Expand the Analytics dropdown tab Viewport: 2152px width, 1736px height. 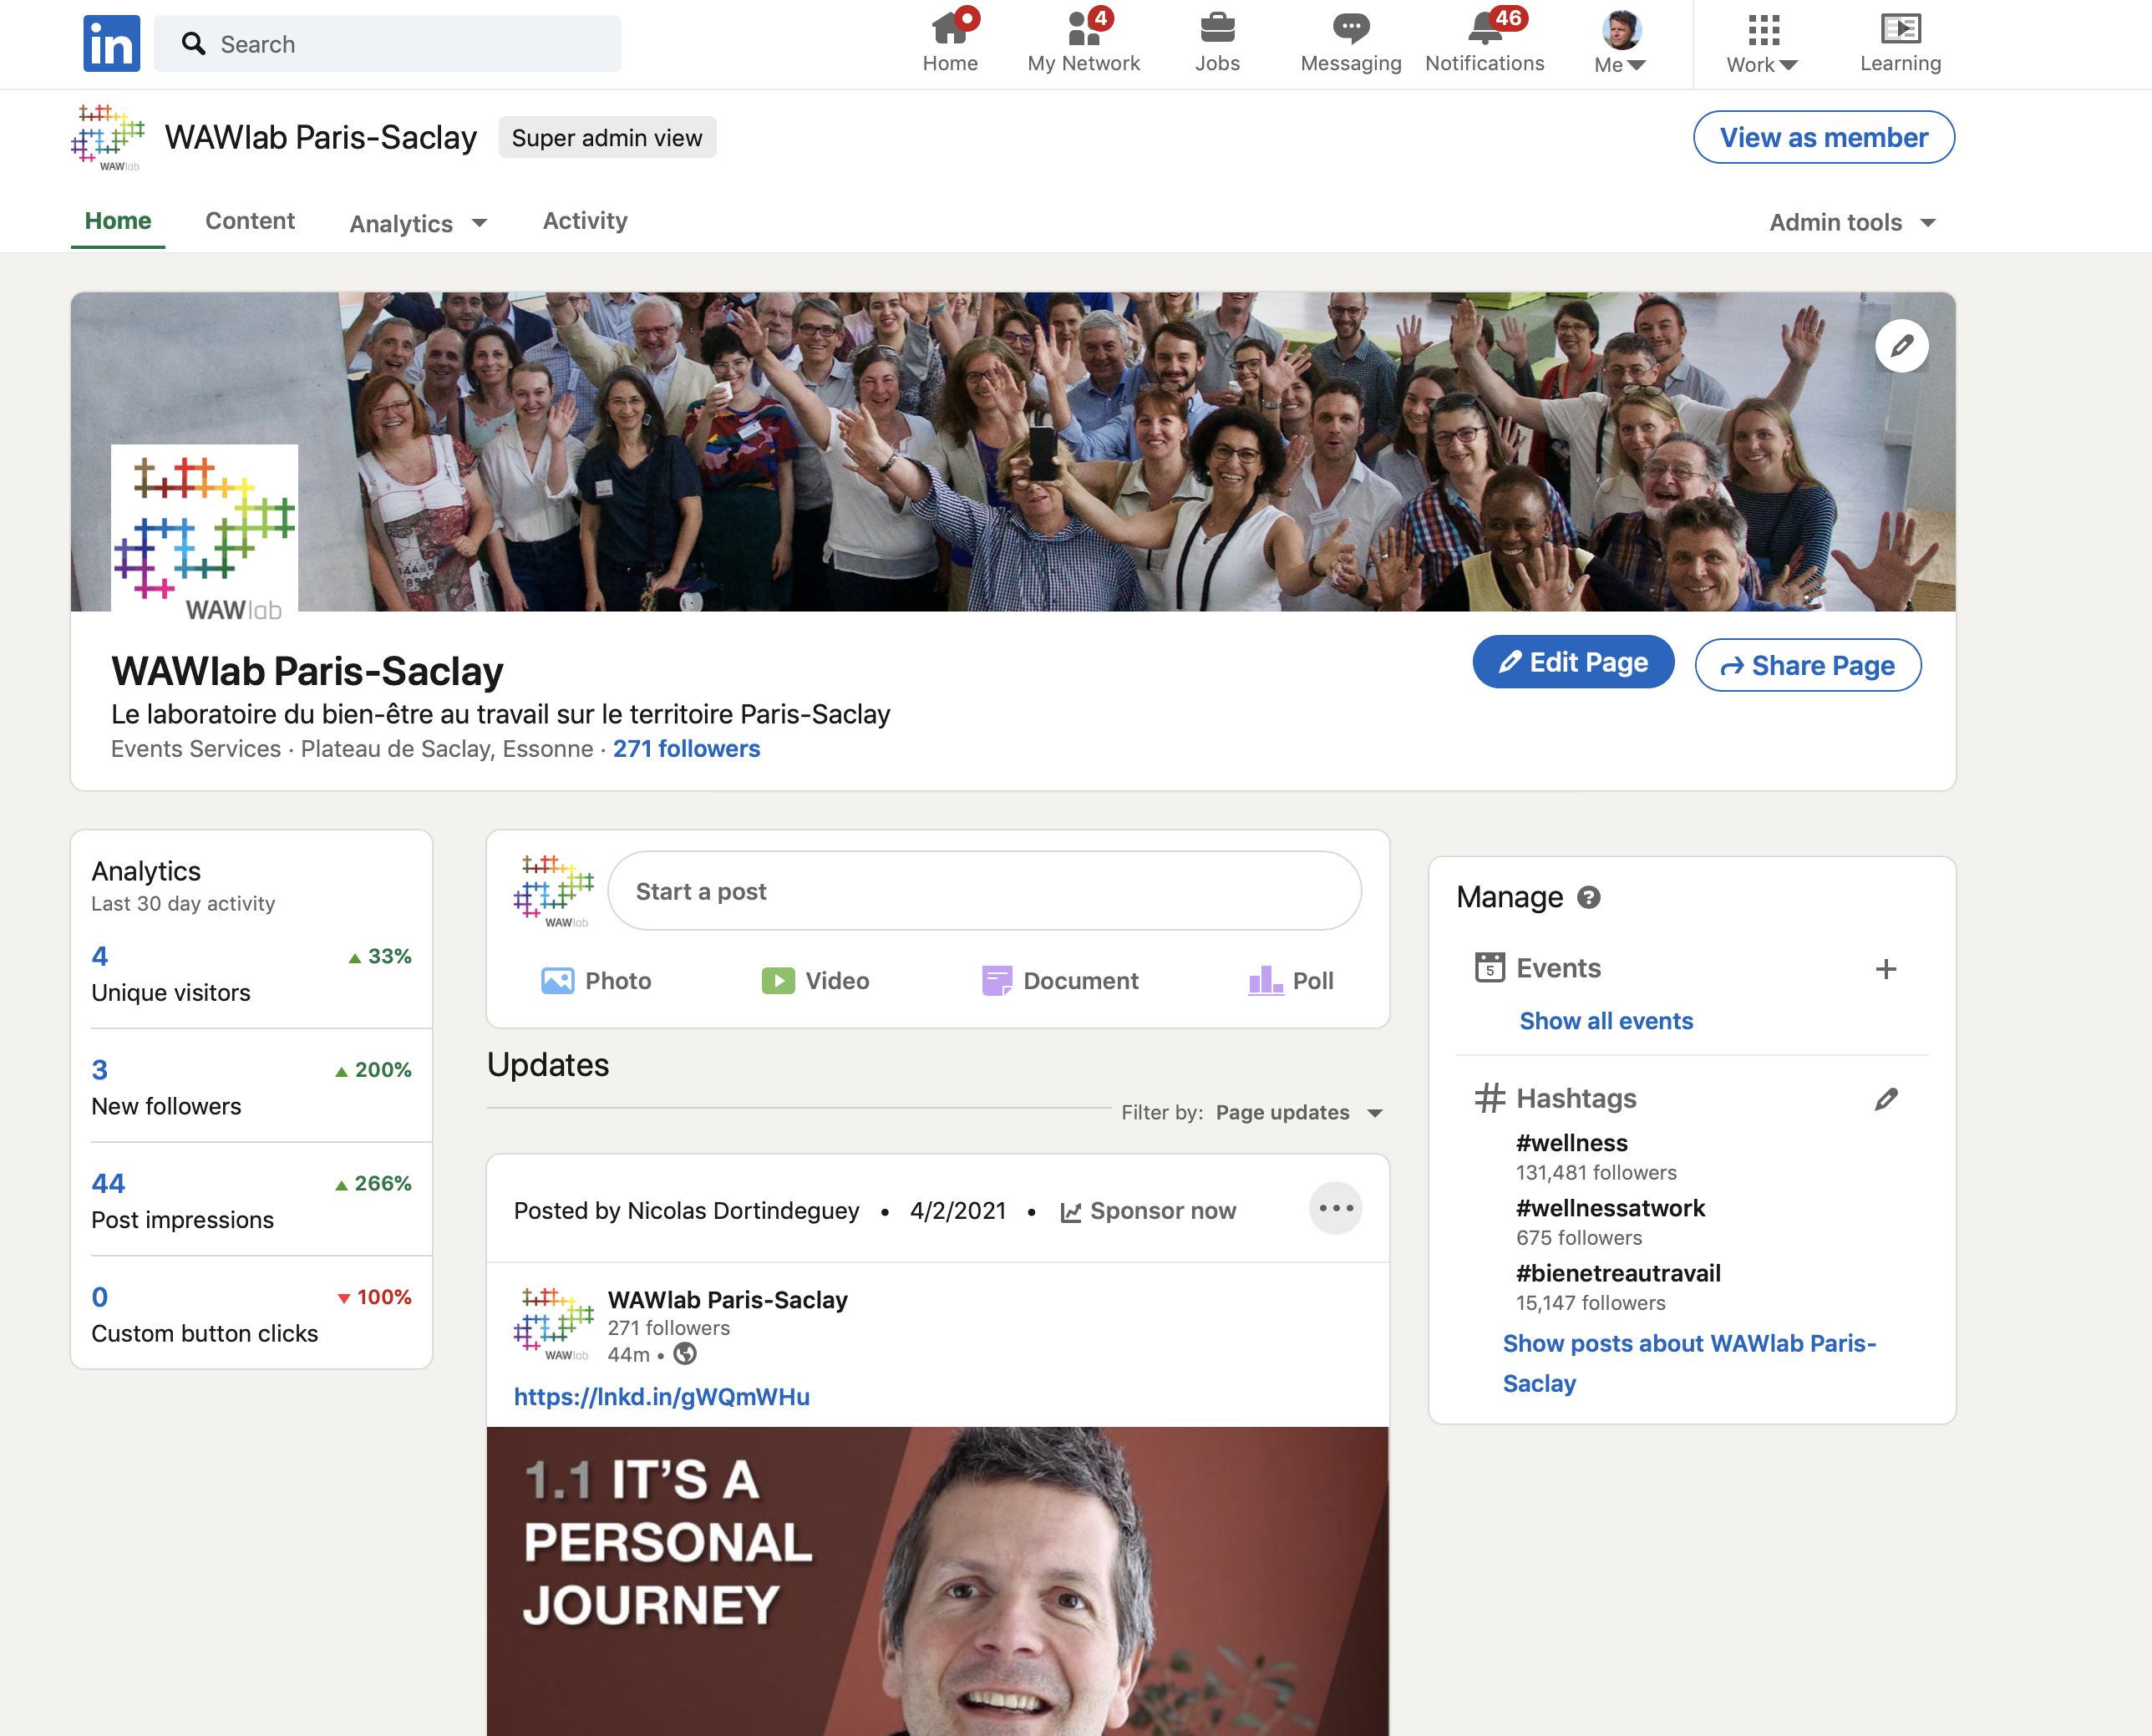418,223
